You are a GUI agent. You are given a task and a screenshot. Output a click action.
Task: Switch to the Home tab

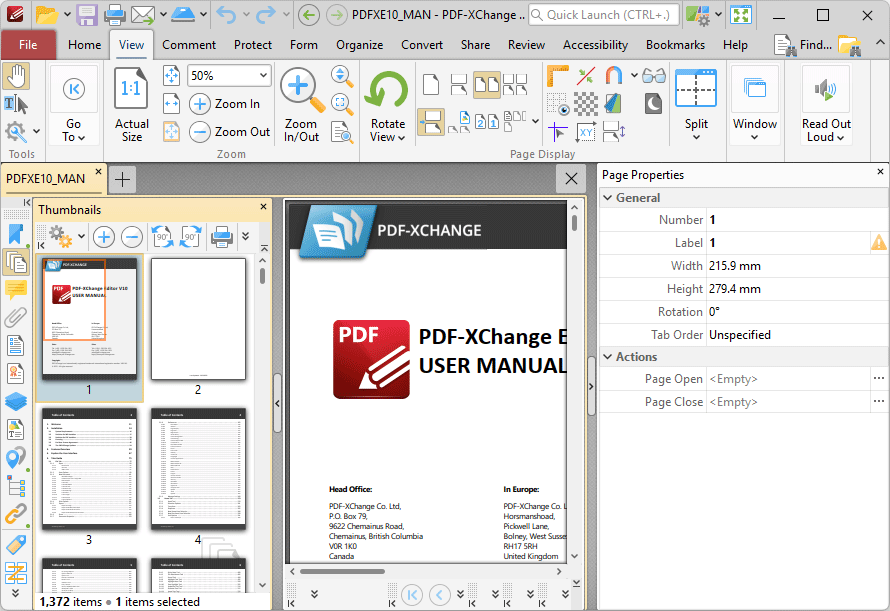coord(85,45)
